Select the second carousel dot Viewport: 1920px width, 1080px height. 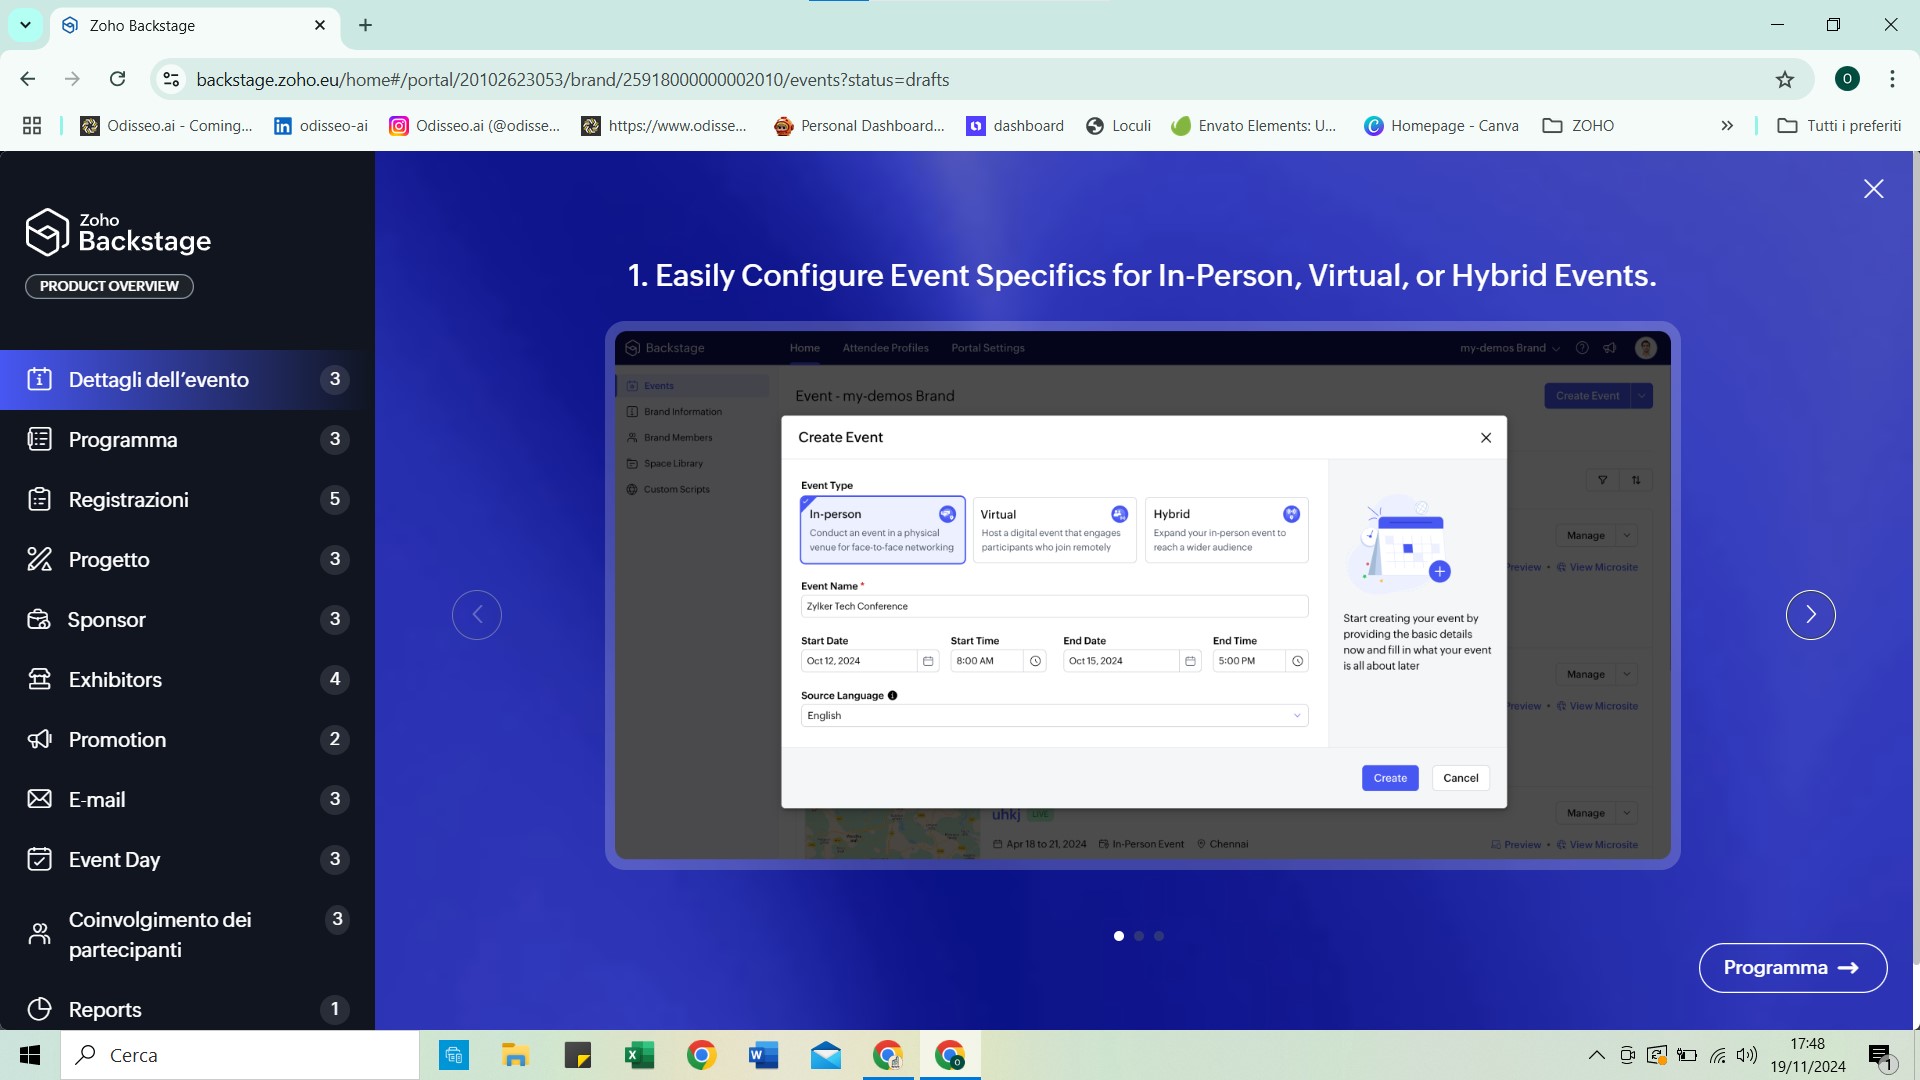pyautogui.click(x=1139, y=936)
